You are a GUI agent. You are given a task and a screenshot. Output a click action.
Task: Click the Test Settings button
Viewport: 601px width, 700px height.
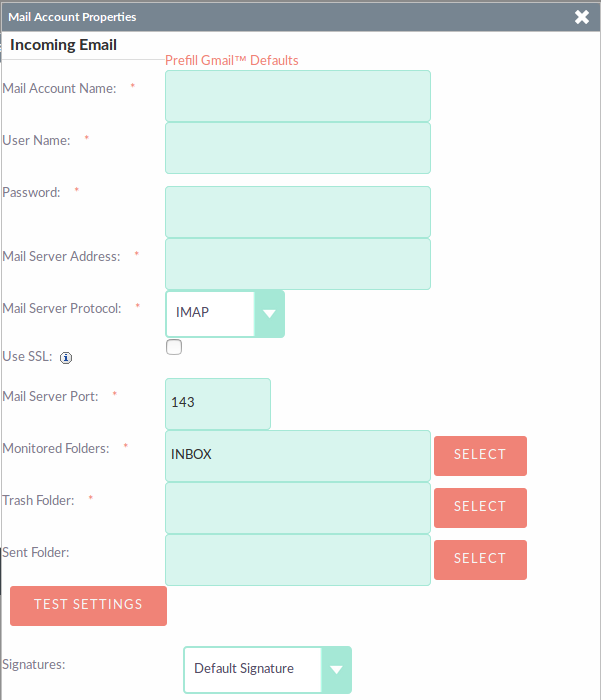[x=88, y=606]
